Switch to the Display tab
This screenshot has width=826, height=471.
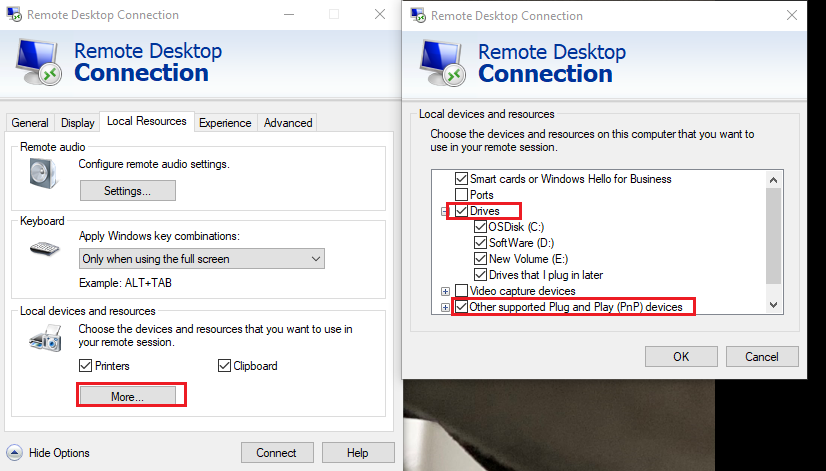pyautogui.click(x=77, y=123)
